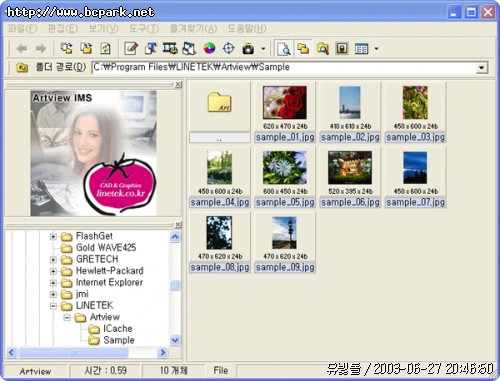The width and height of the screenshot is (500, 381).
Task: Click the '0.59' time status bar entry
Action: pyautogui.click(x=106, y=370)
